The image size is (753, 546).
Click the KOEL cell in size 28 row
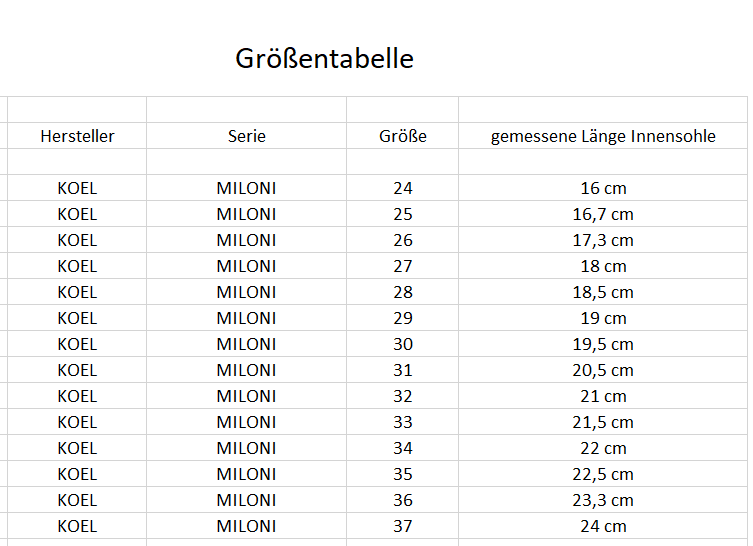[x=77, y=292]
